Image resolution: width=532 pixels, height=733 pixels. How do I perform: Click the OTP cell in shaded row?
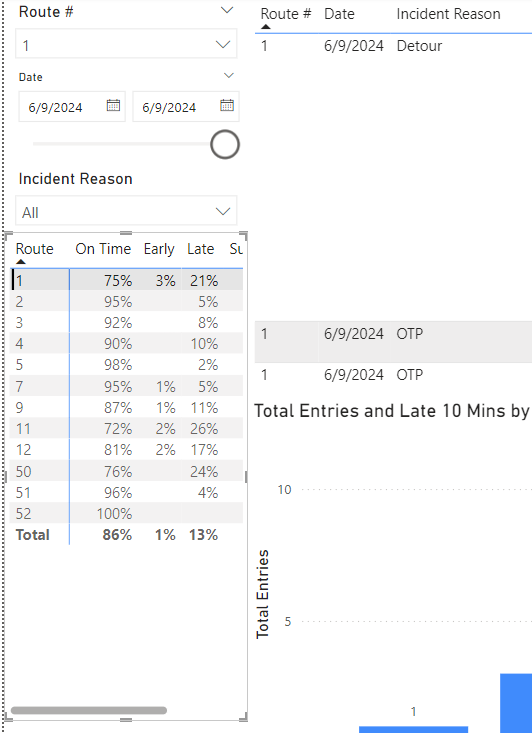pos(410,334)
